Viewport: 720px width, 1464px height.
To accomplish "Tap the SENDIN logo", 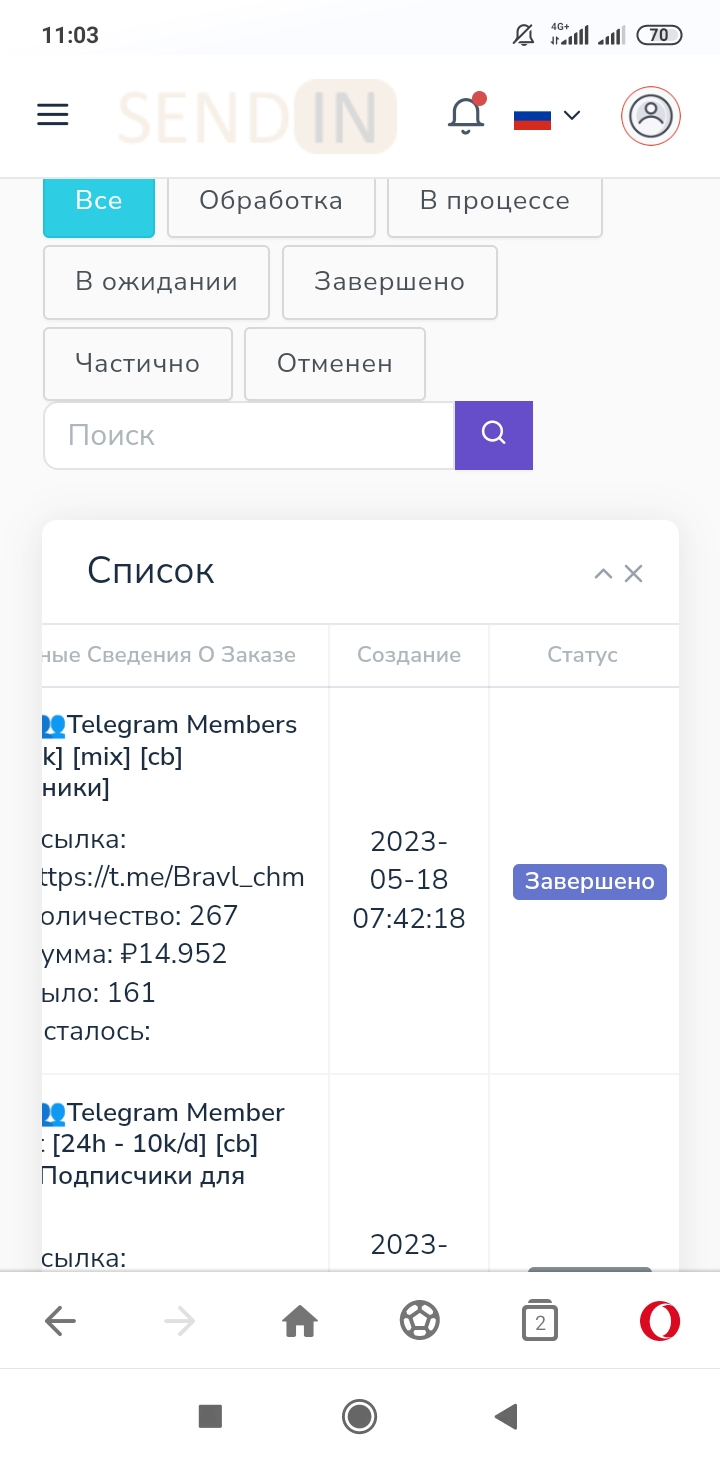I will (x=257, y=116).
